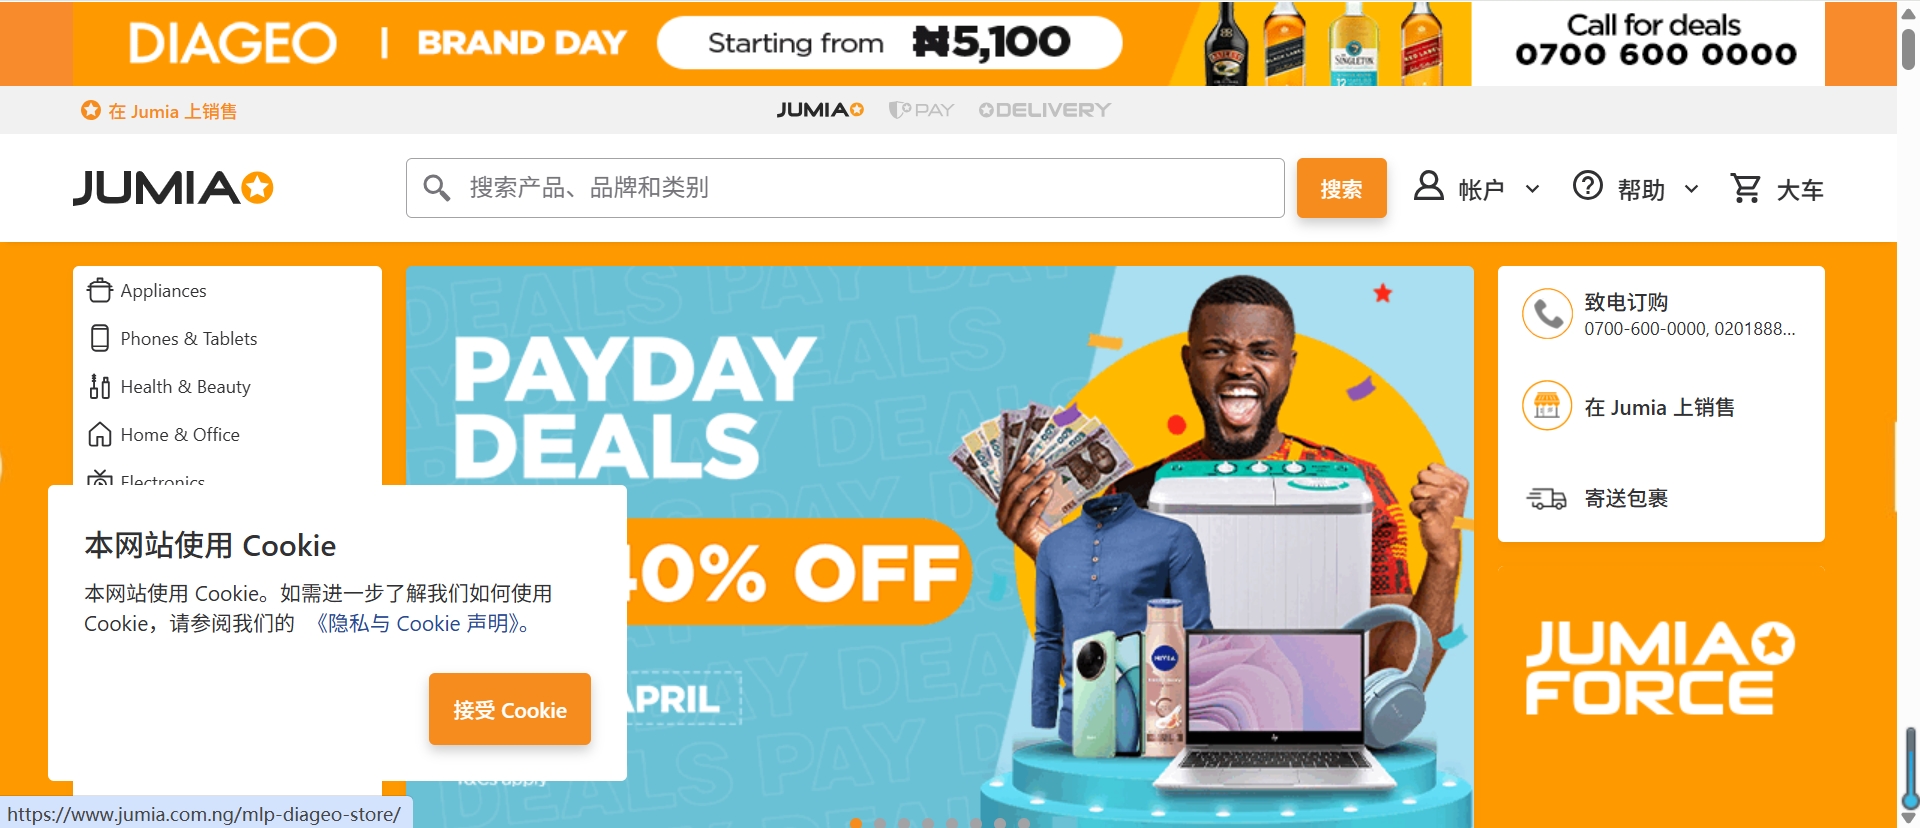Screen dimensions: 1920x828
Task: Click the store icon for selling on Jumia
Action: point(1547,406)
